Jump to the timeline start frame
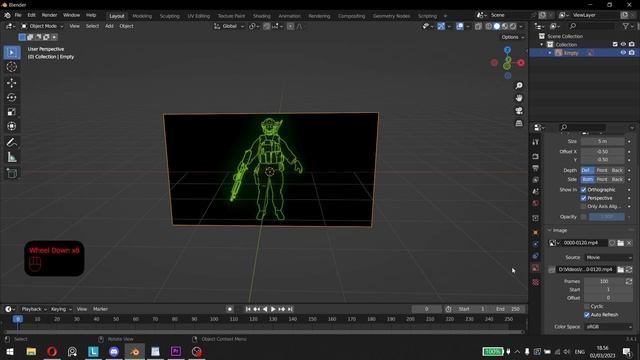 pos(248,309)
